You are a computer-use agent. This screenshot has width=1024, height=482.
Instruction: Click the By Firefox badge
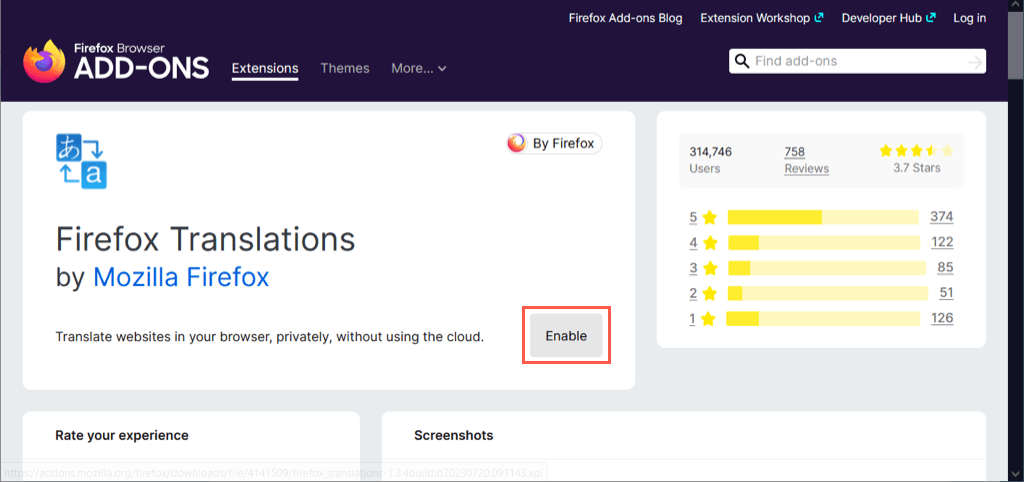coord(553,143)
